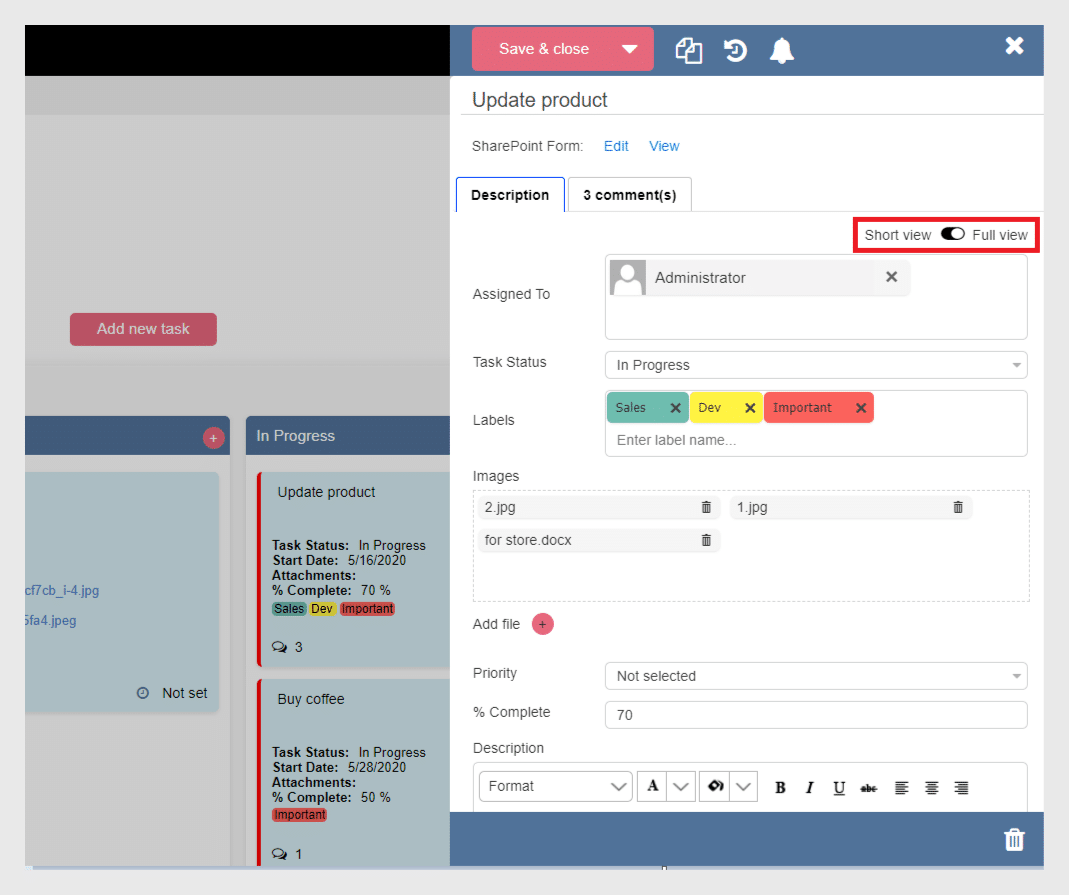Delete the 1.jpg attachment
1069x895 pixels.
tap(957, 507)
